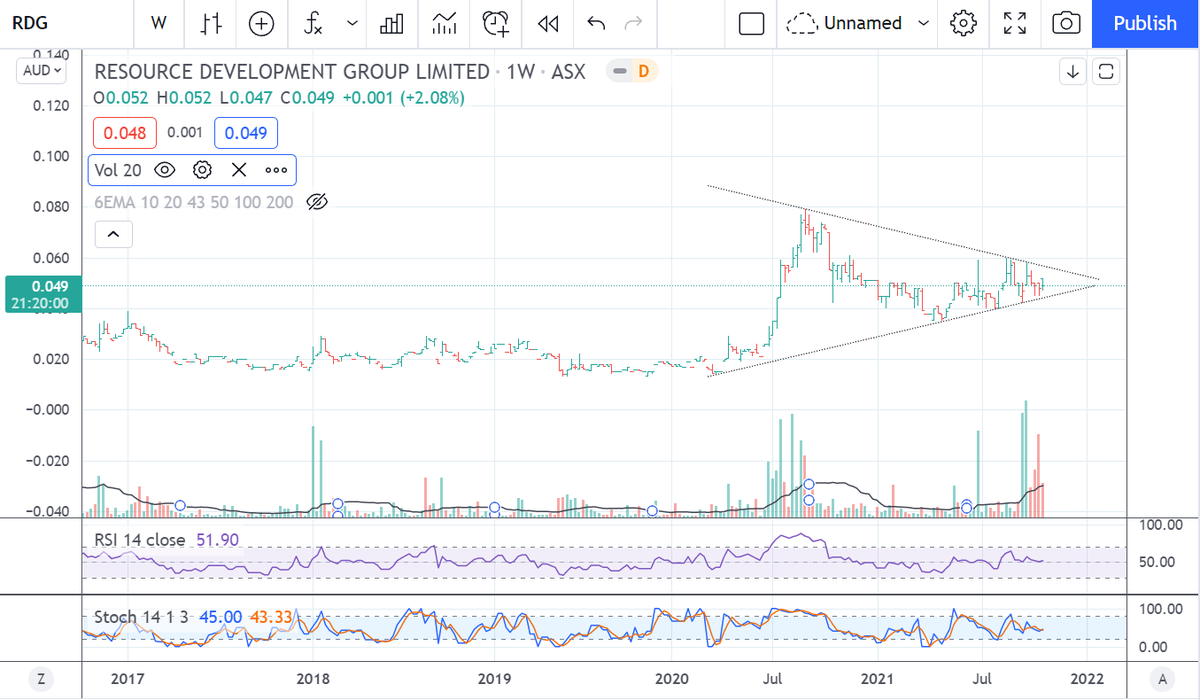Toggle the A auto scale button

click(1161, 679)
